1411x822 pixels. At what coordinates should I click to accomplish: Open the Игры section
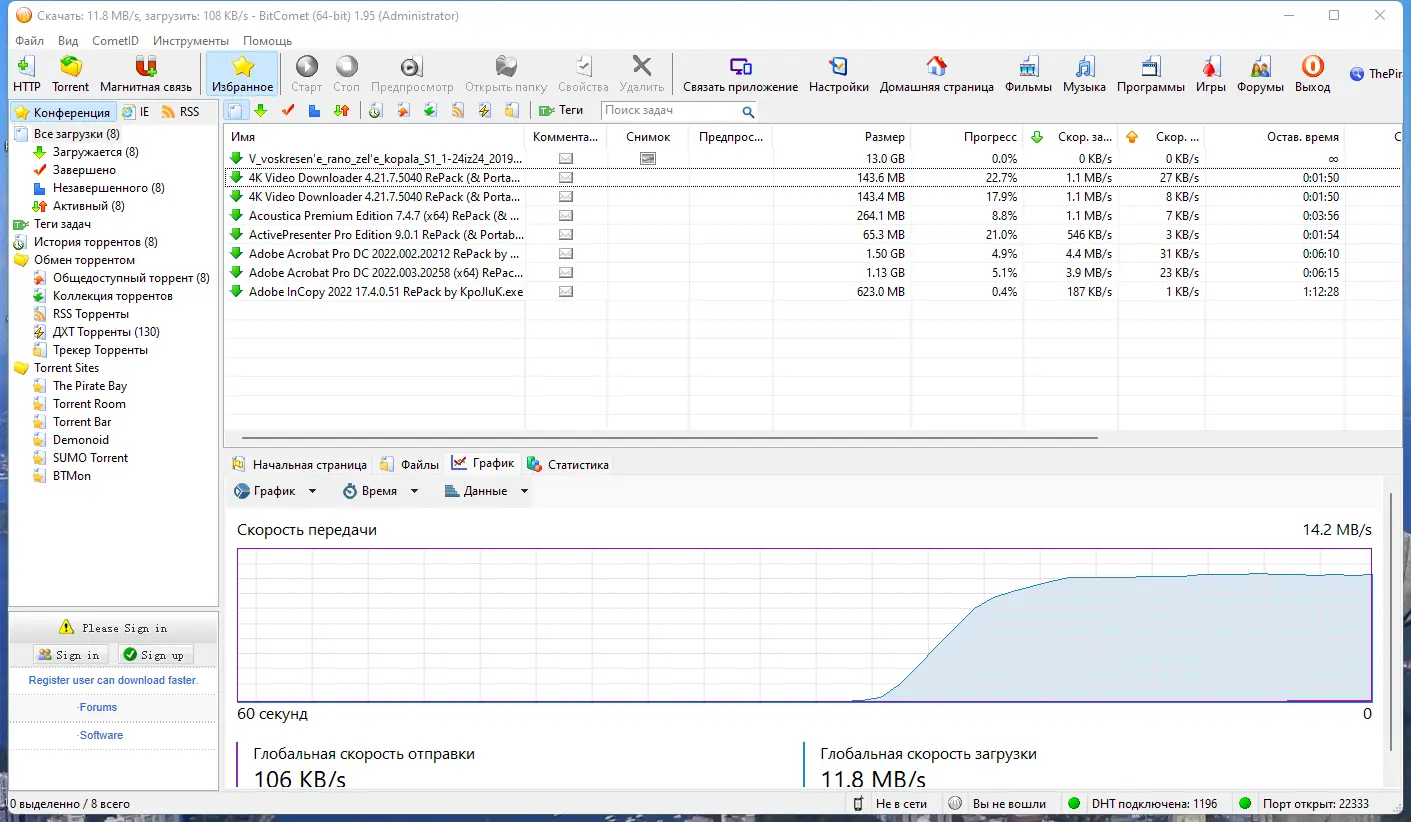[1211, 74]
